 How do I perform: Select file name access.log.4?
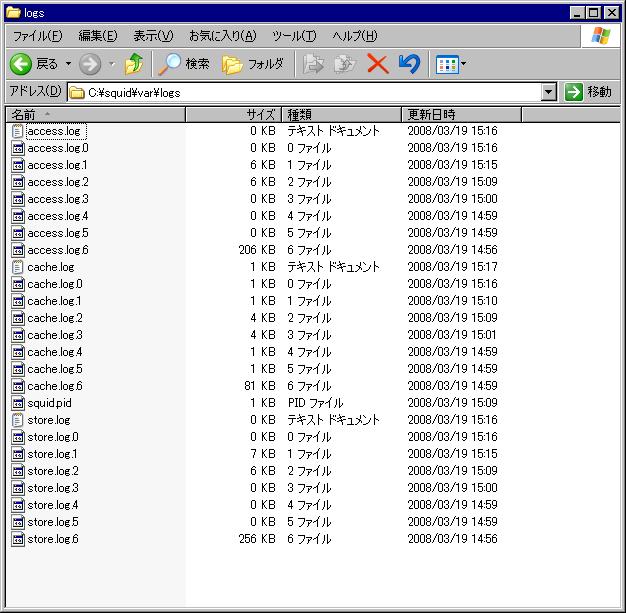58,216
